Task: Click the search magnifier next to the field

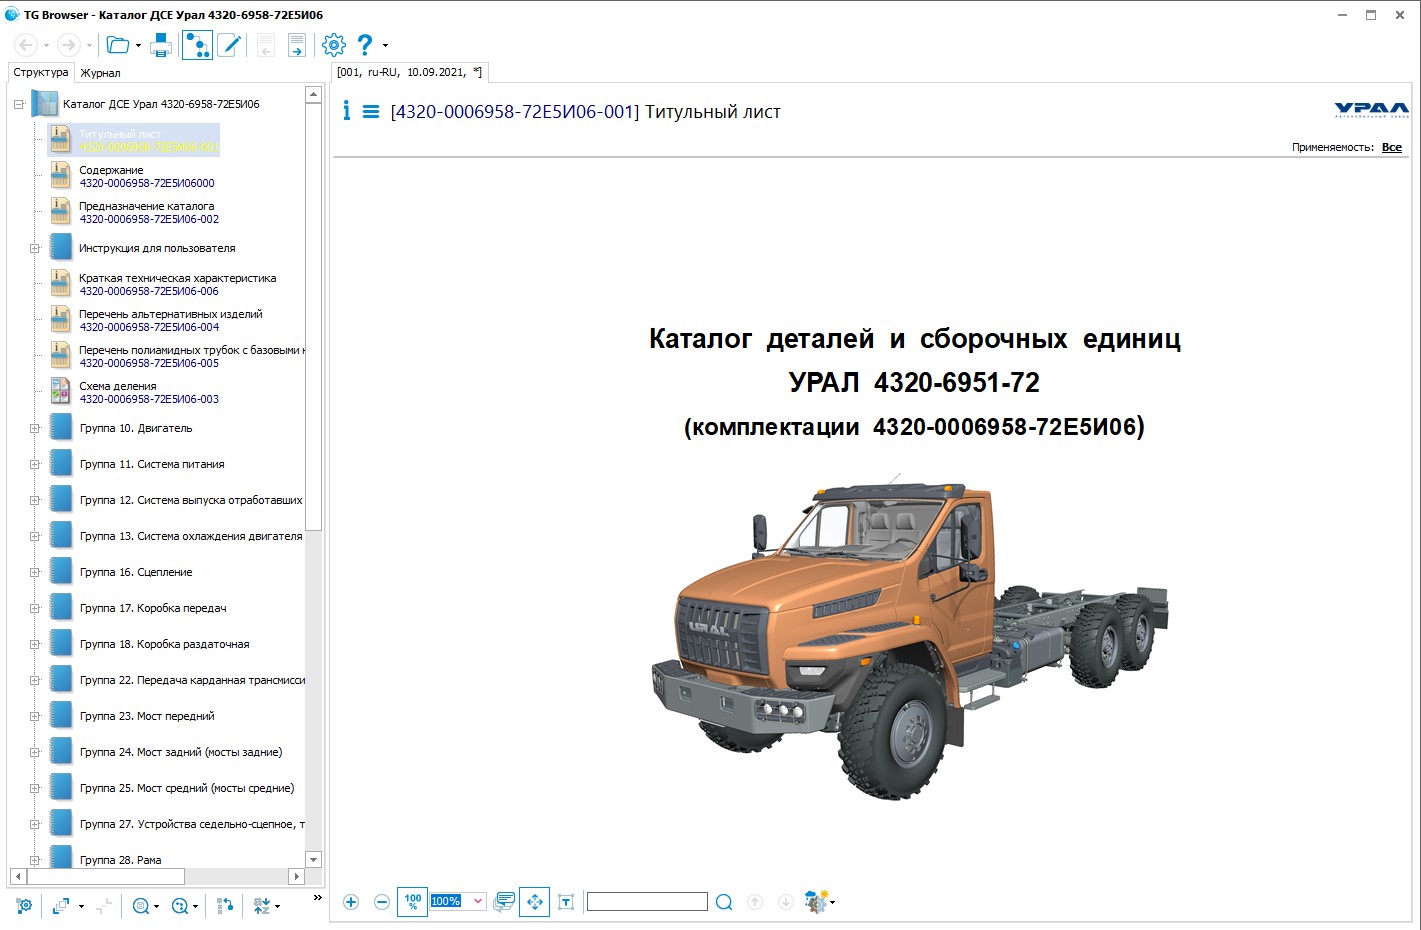Action: tap(724, 902)
